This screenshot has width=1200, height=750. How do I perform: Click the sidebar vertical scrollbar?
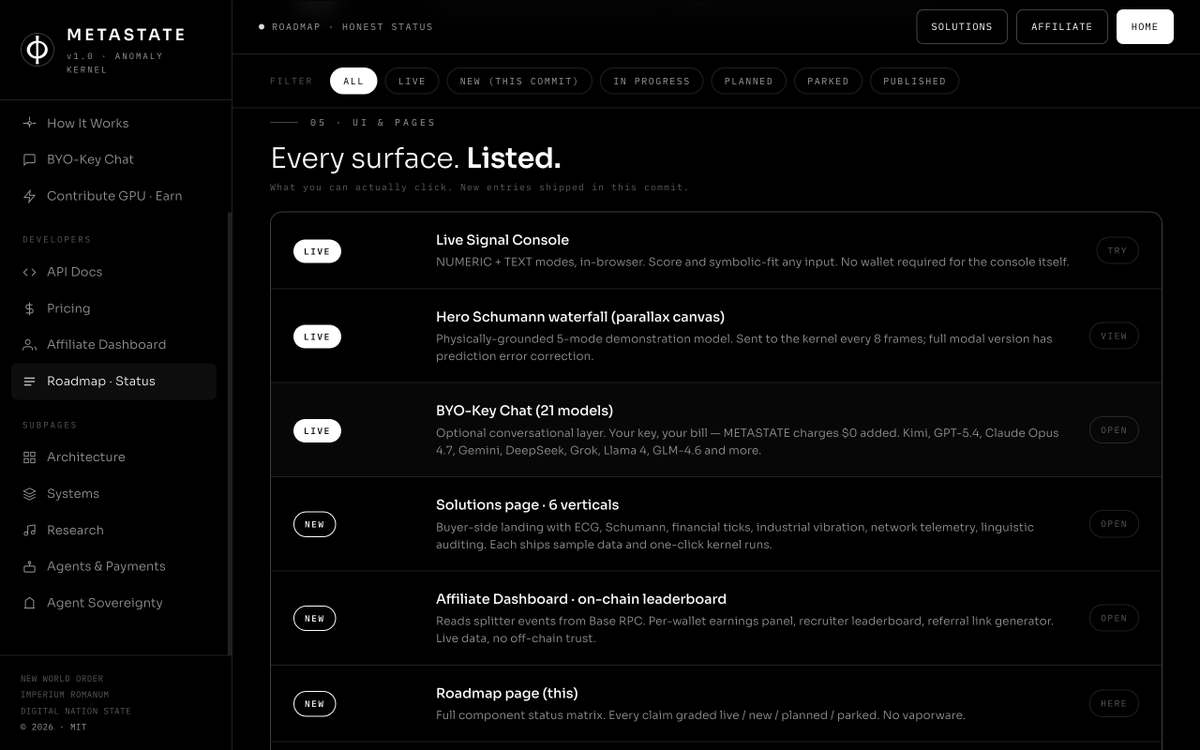tap(229, 433)
